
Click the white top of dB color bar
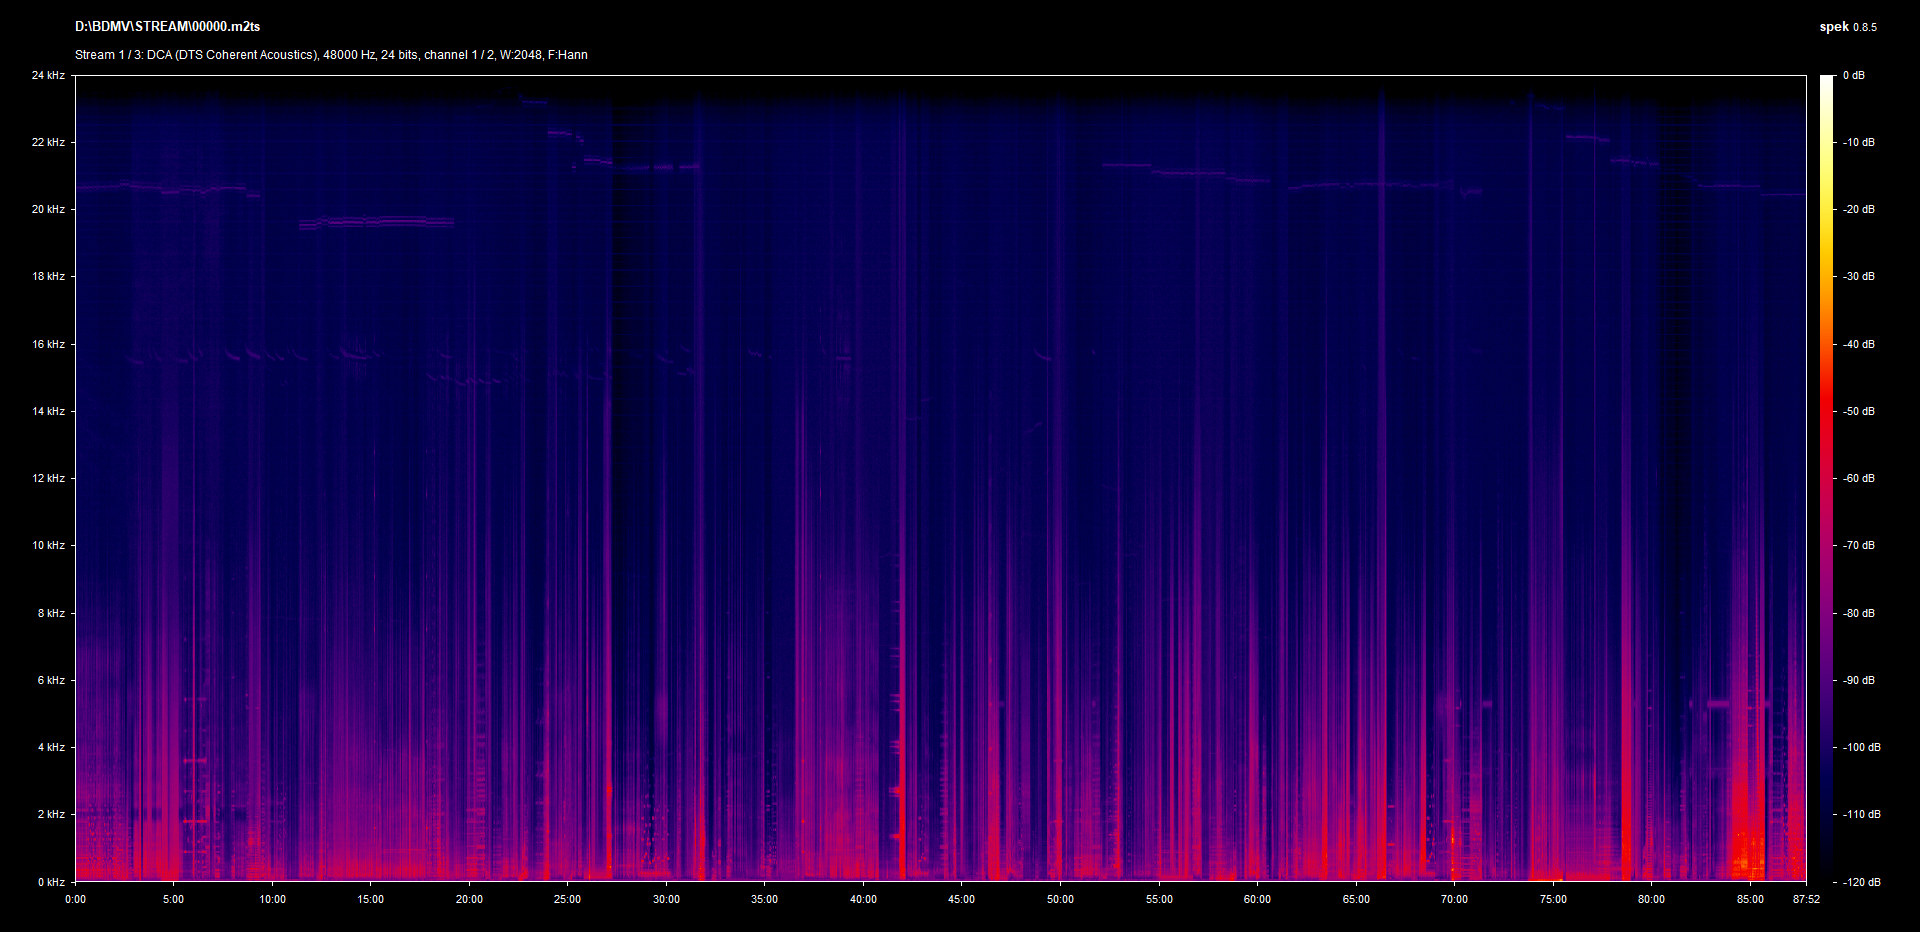coord(1827,82)
